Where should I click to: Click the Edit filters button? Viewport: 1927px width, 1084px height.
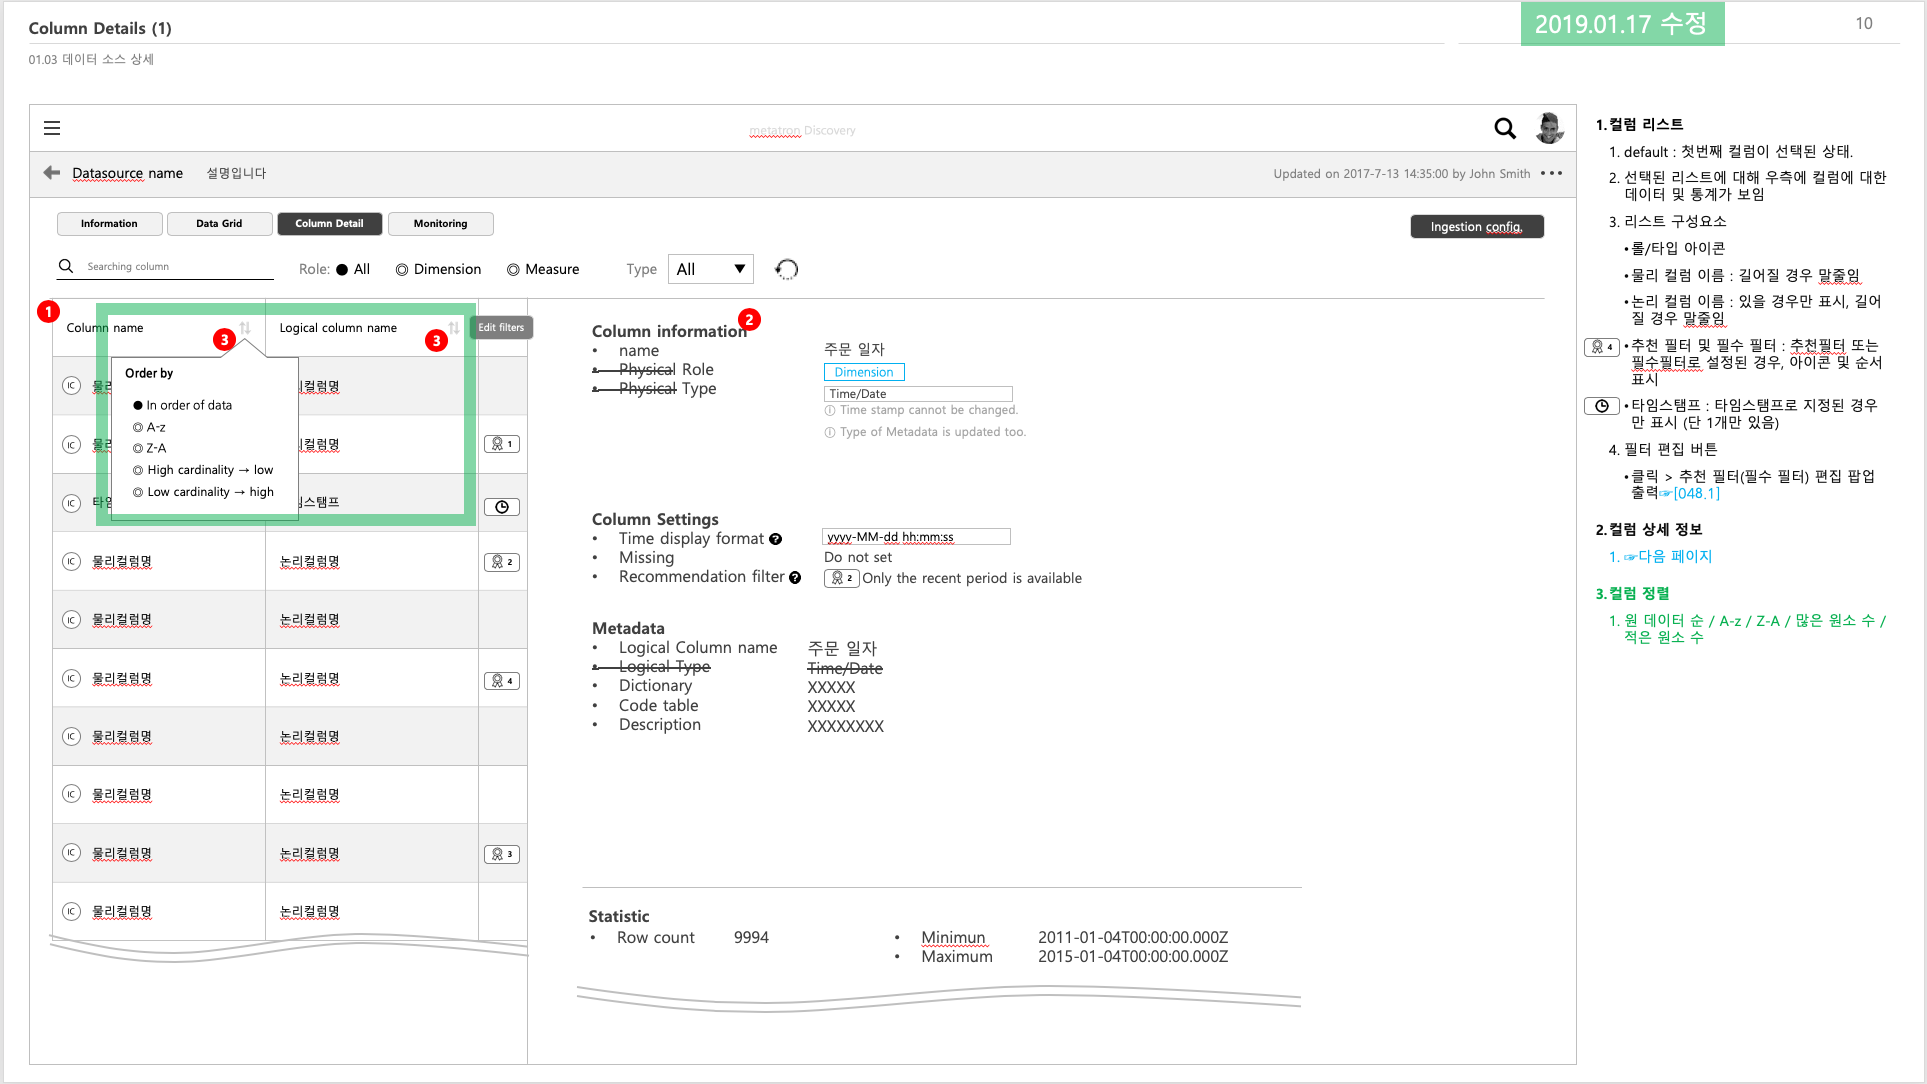click(501, 328)
